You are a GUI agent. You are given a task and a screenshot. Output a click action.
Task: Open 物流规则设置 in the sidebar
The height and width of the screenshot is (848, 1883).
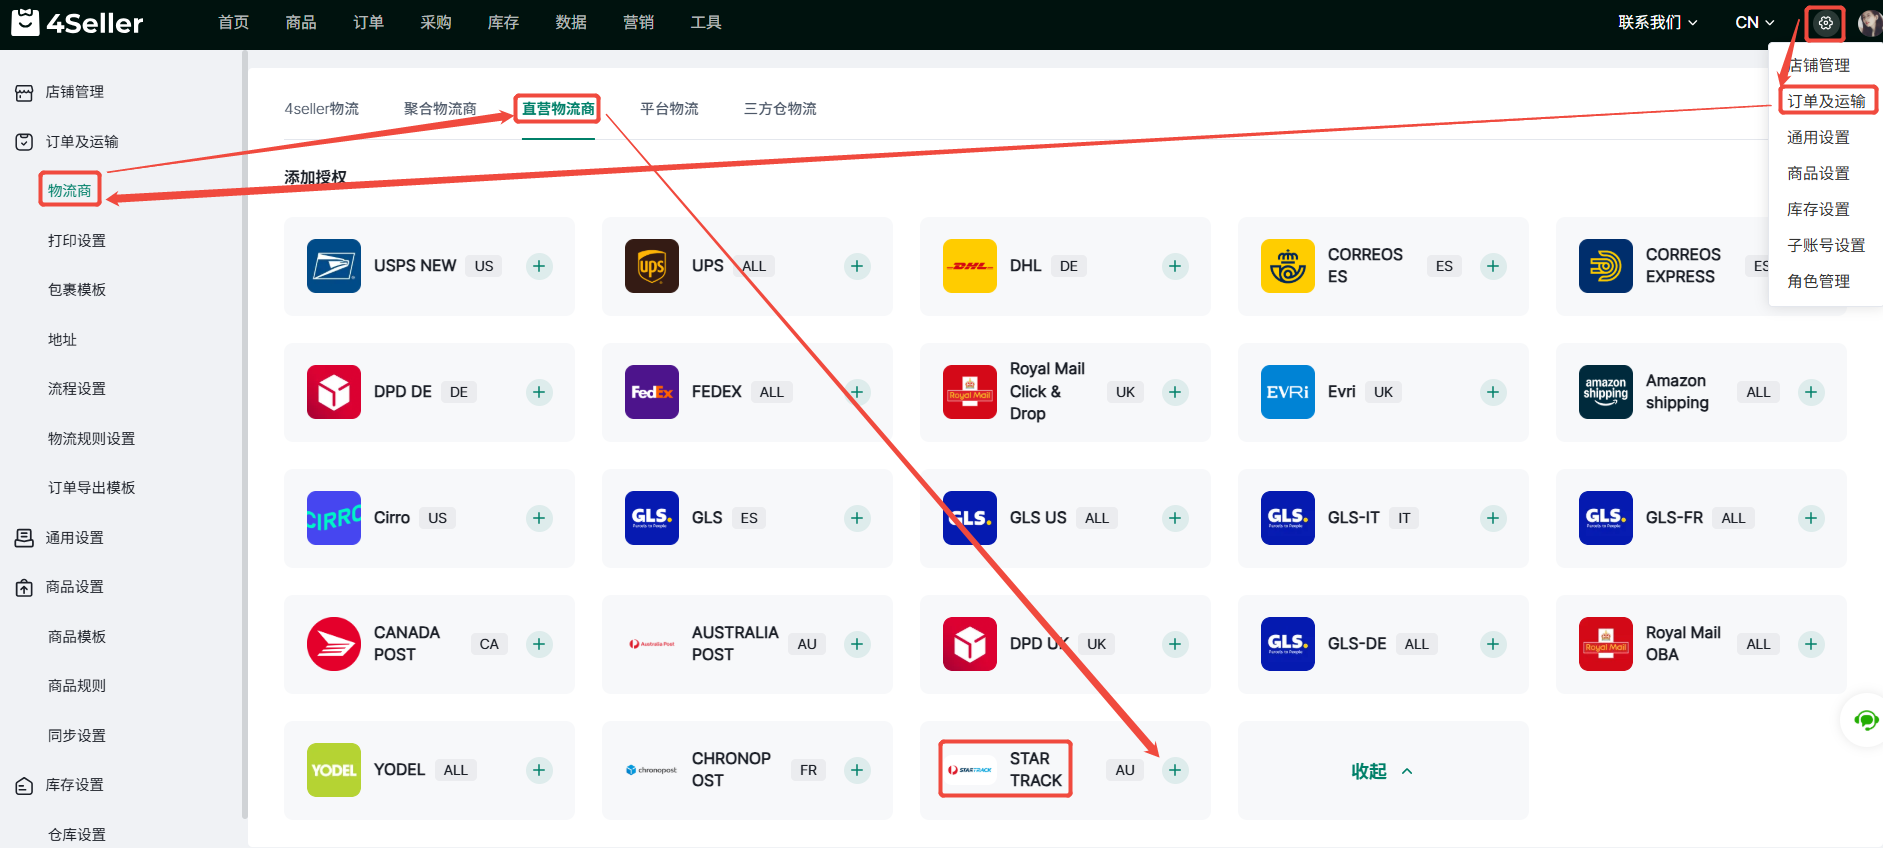[x=91, y=439]
